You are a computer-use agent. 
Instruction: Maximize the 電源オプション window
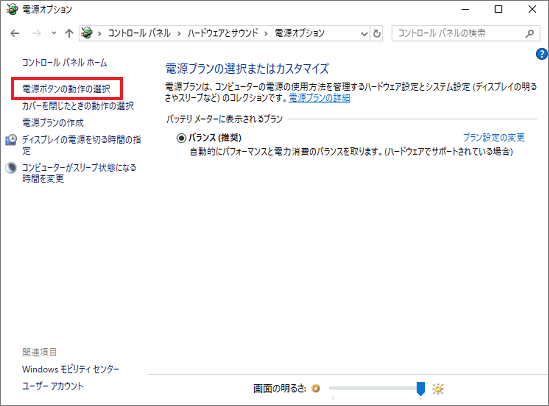point(498,9)
